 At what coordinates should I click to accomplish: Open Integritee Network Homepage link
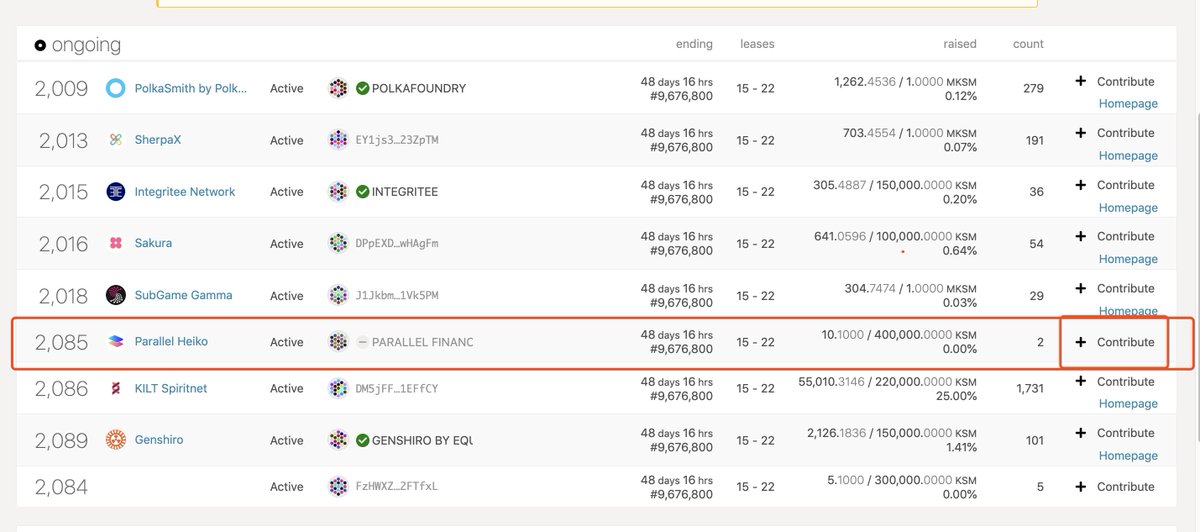(1128, 208)
